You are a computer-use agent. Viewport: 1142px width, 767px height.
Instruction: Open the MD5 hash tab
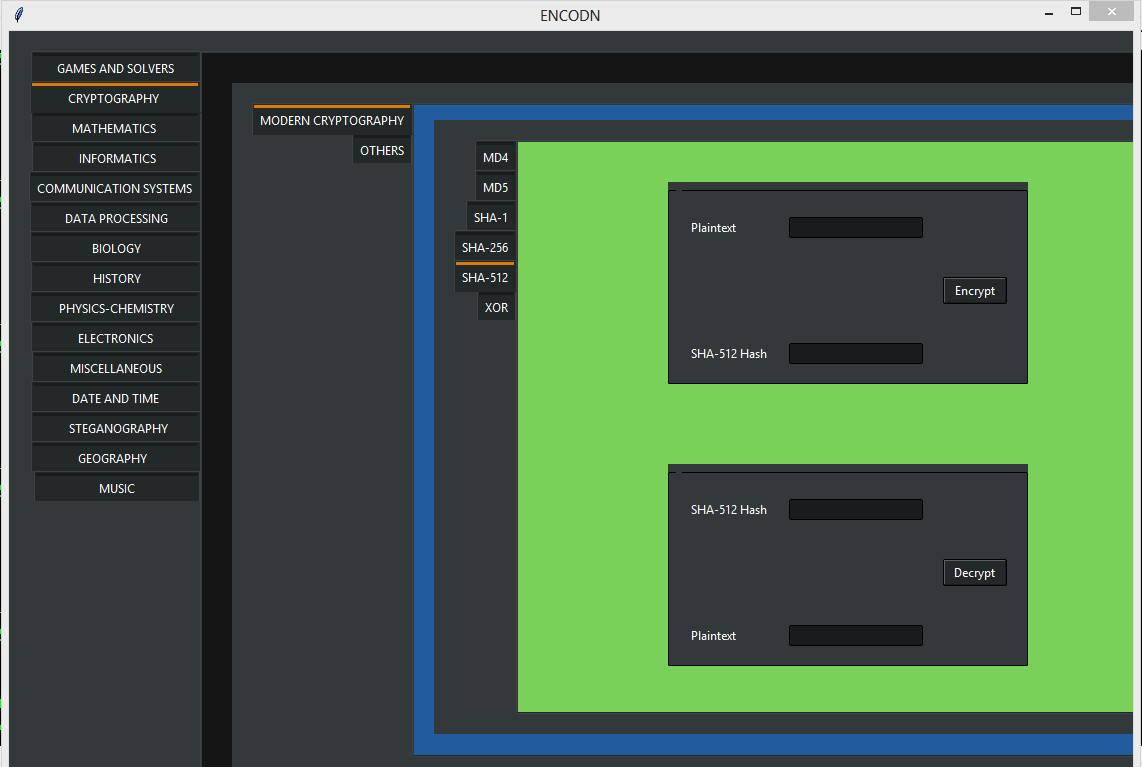(x=495, y=187)
